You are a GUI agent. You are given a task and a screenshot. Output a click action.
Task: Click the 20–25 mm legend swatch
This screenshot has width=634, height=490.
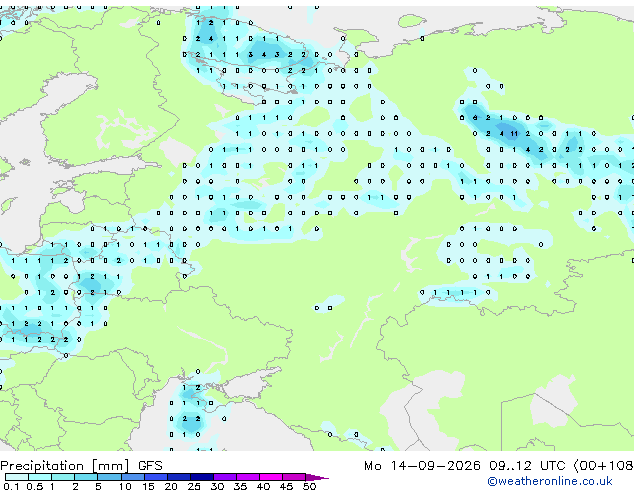[x=179, y=477]
